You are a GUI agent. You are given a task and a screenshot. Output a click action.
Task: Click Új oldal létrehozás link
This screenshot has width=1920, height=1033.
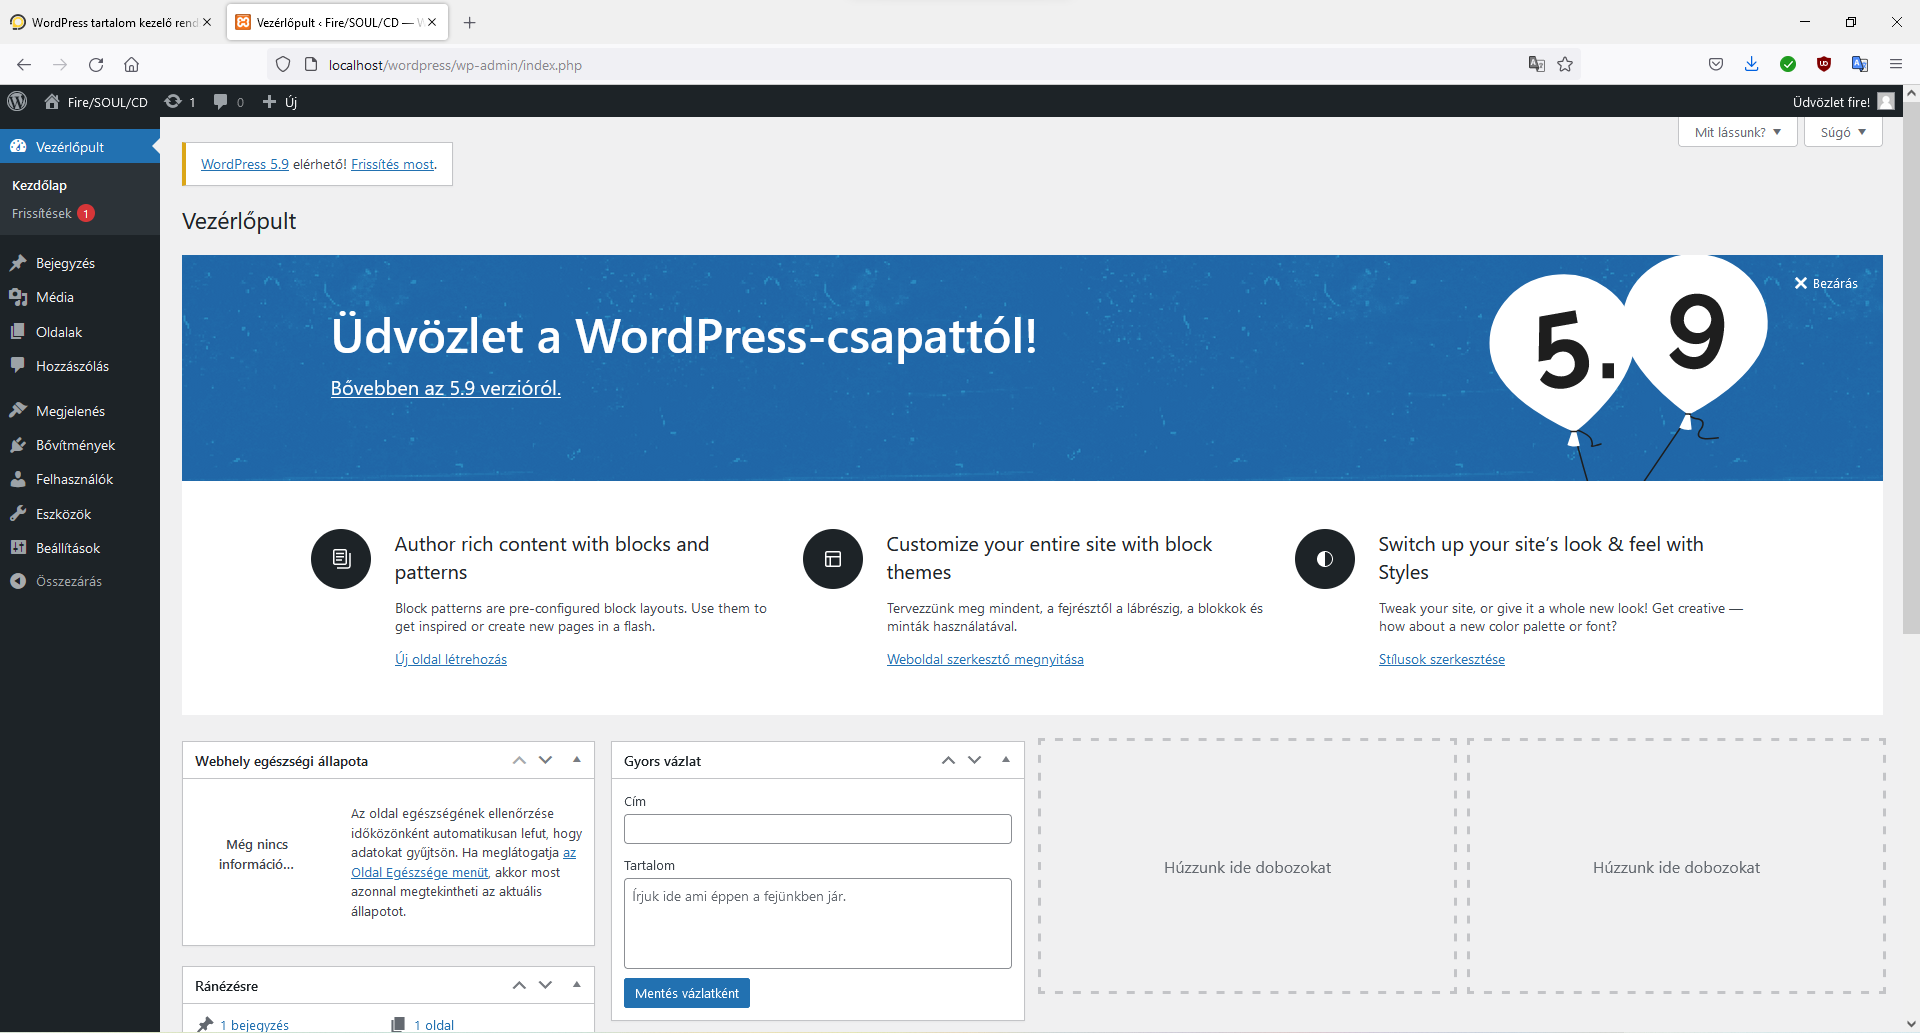coord(451,659)
